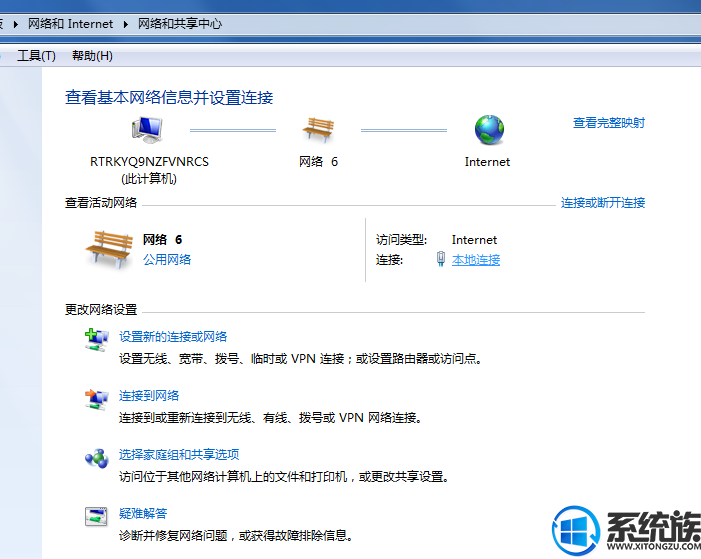Click the 连接到网络 icon

(97, 399)
